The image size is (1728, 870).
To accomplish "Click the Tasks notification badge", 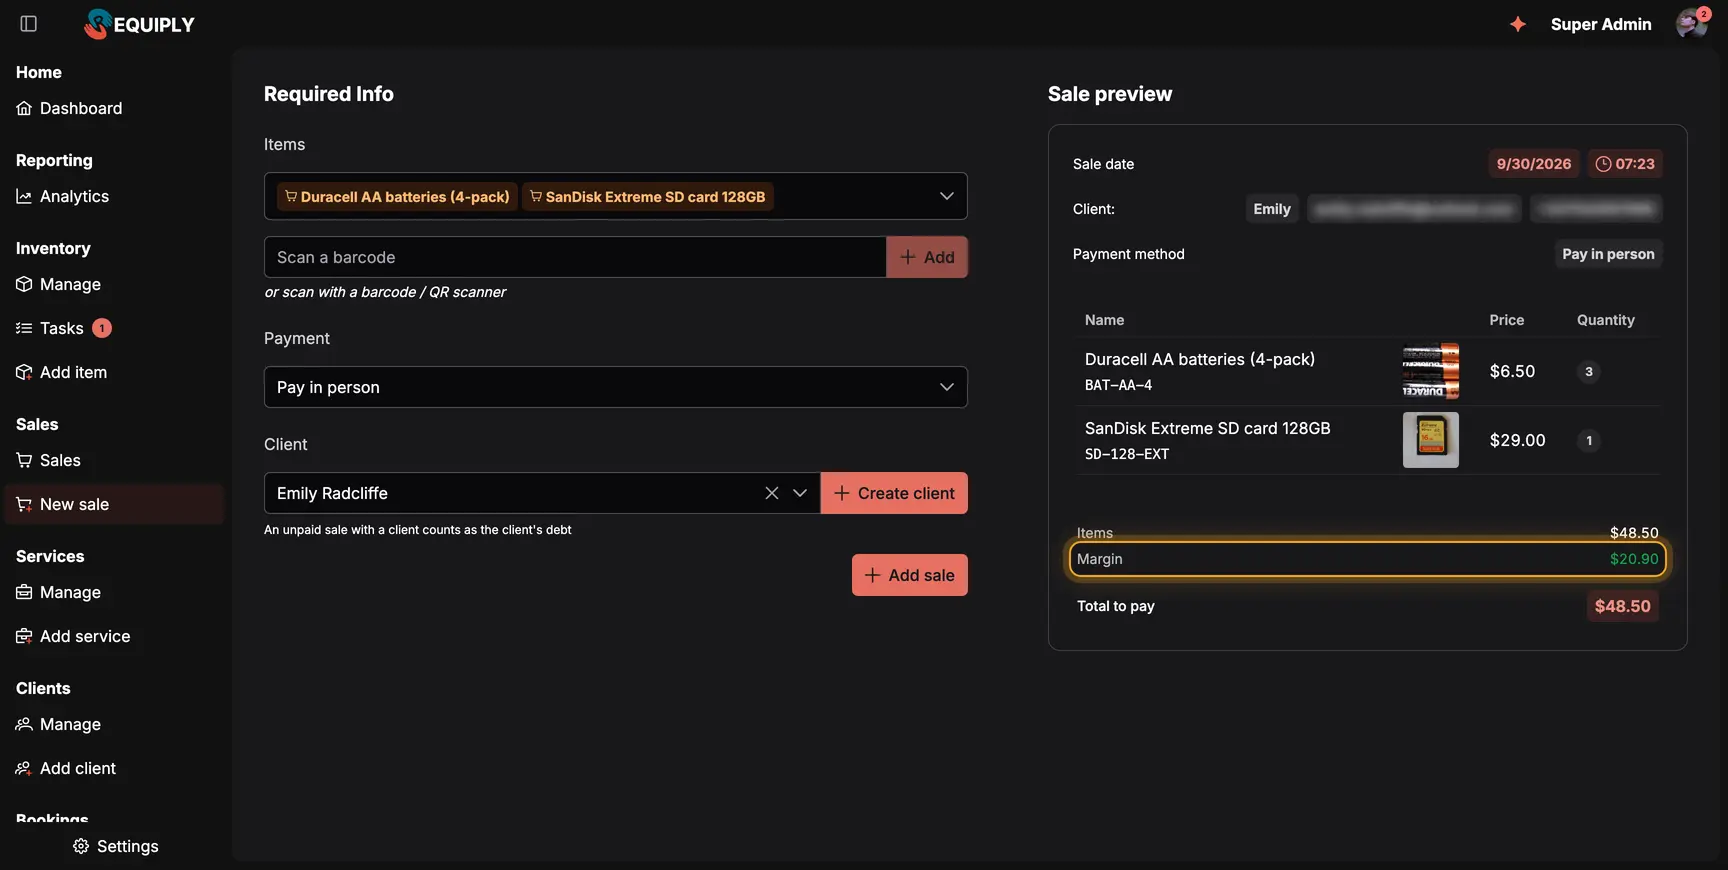I will pyautogui.click(x=102, y=328).
